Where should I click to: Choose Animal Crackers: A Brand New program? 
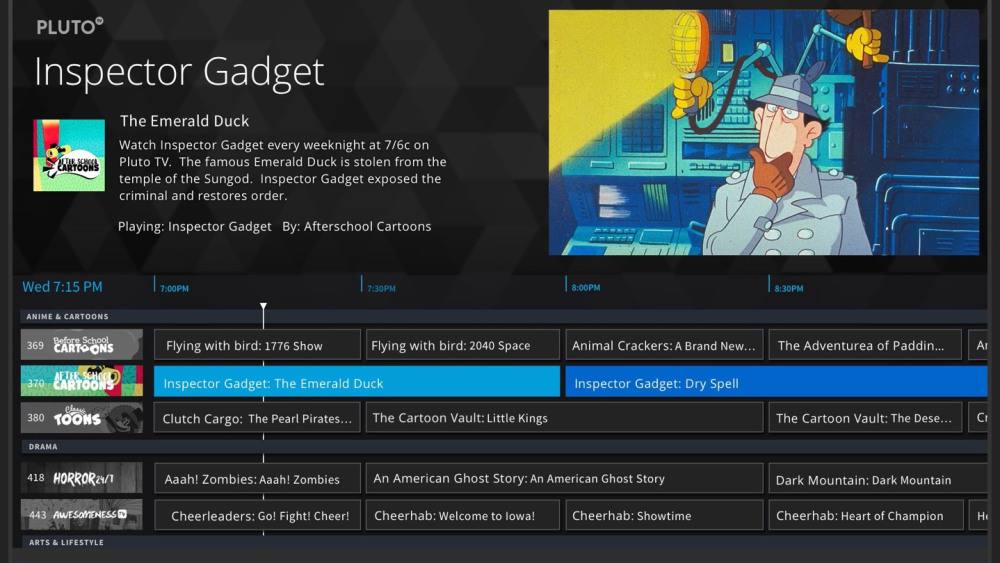[x=664, y=345]
